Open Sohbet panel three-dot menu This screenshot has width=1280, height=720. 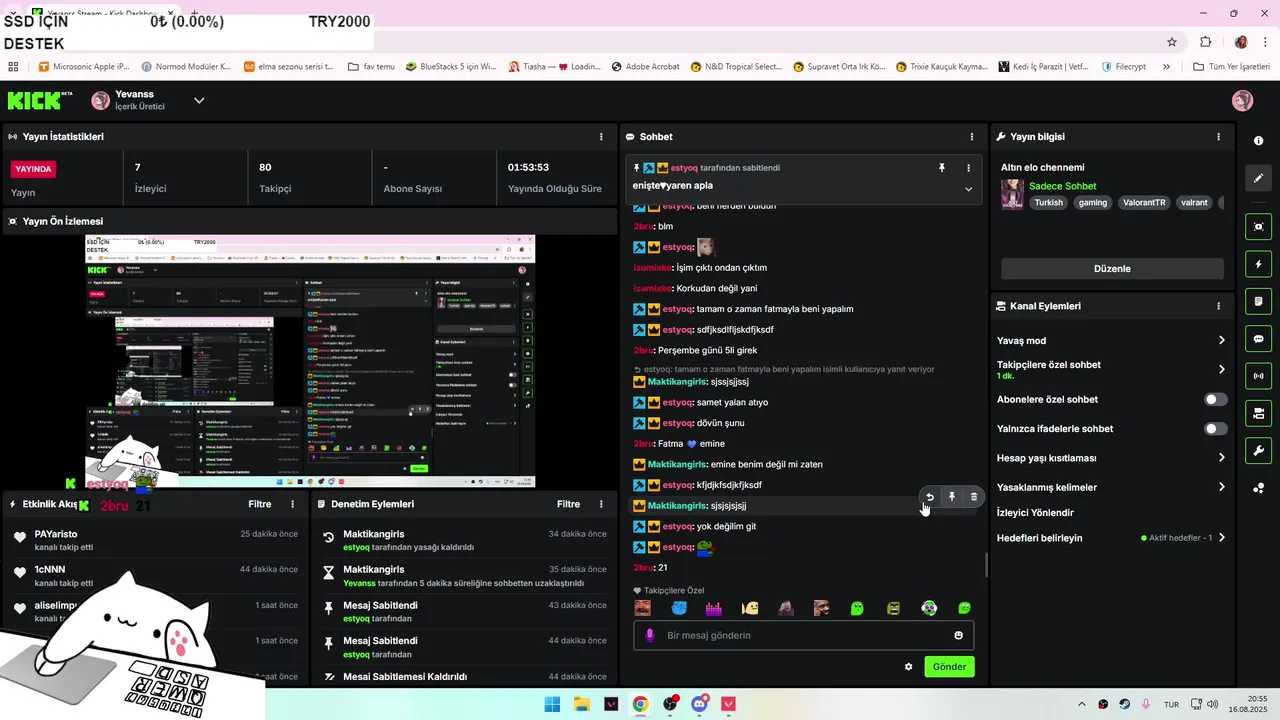click(x=972, y=137)
